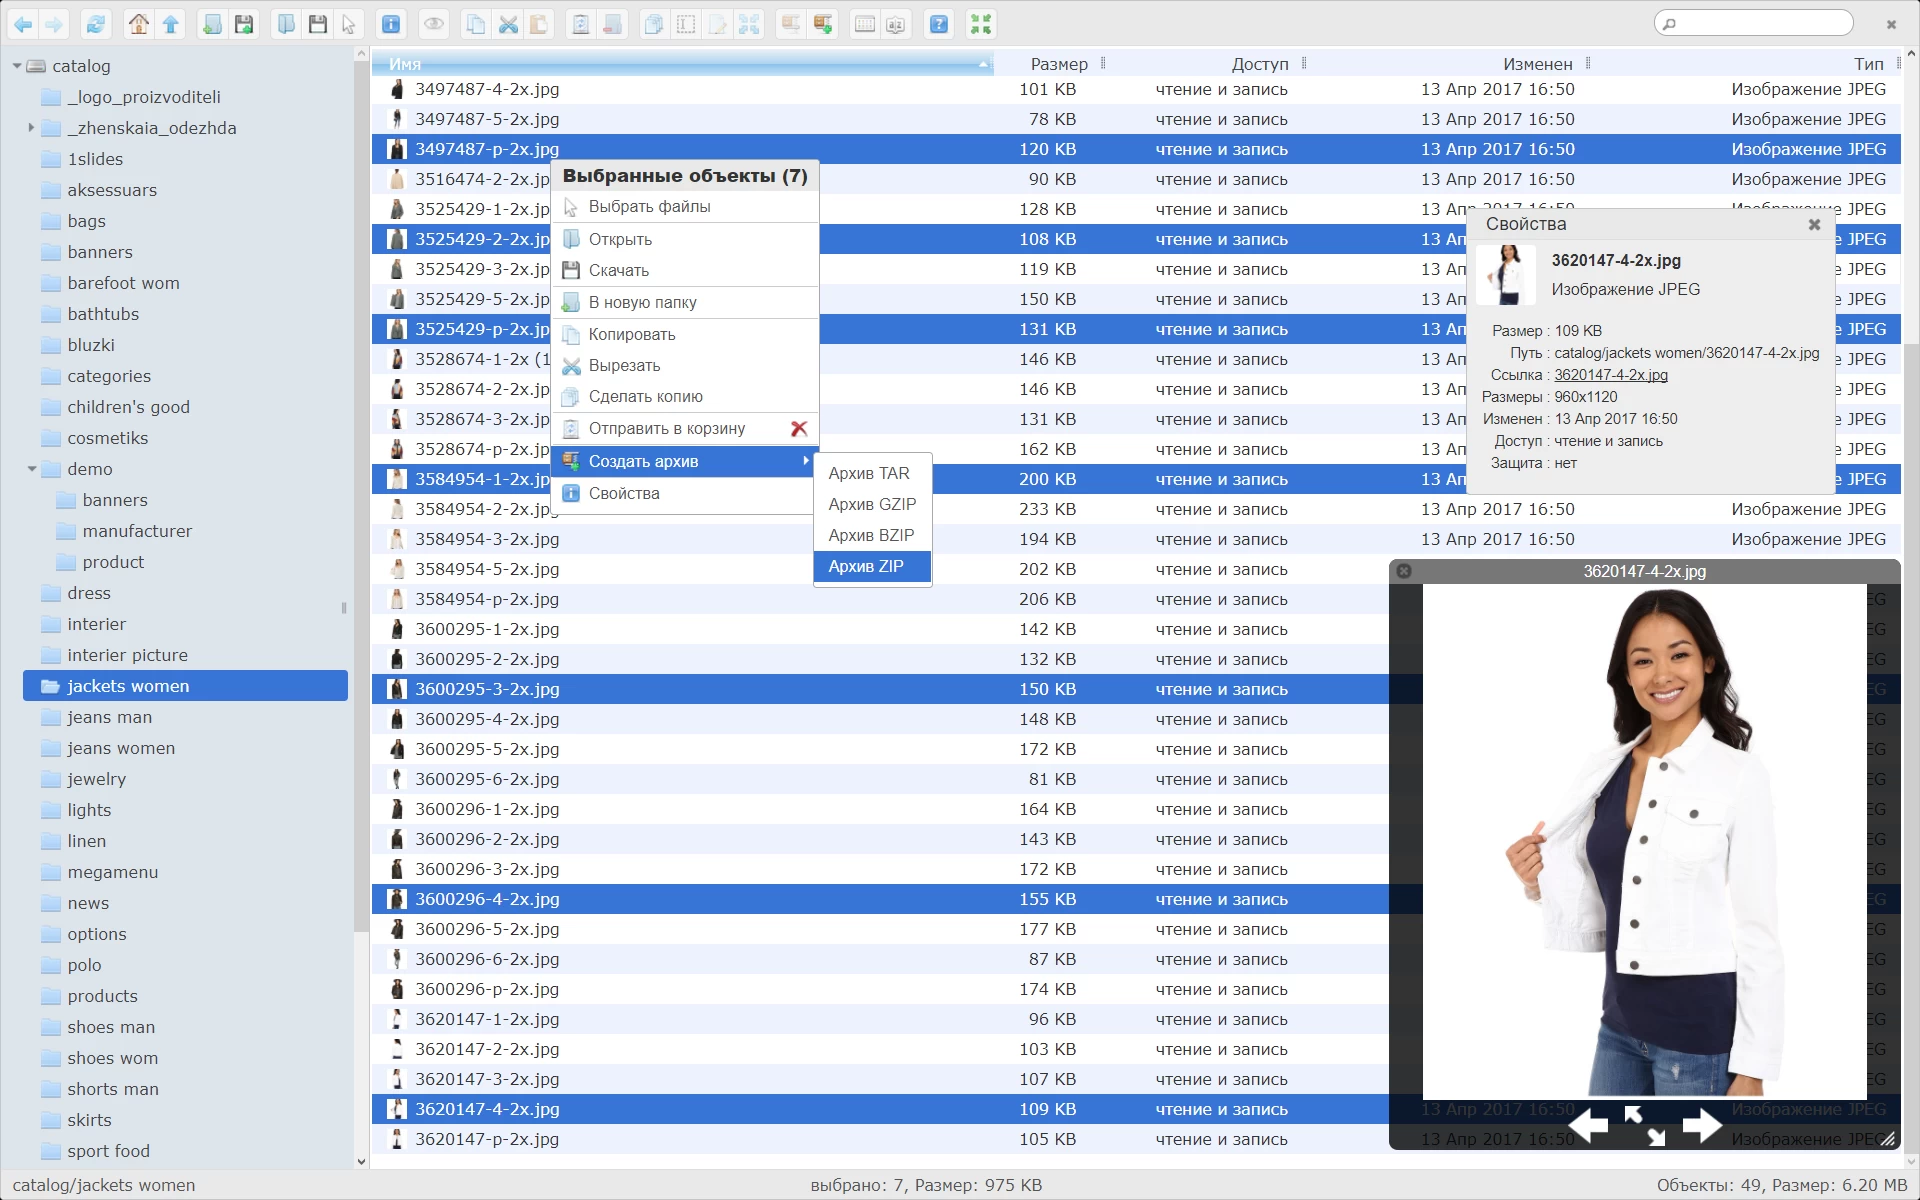Create a new folder via toolbar icon
Viewport: 1920px width, 1200px height.
click(212, 24)
